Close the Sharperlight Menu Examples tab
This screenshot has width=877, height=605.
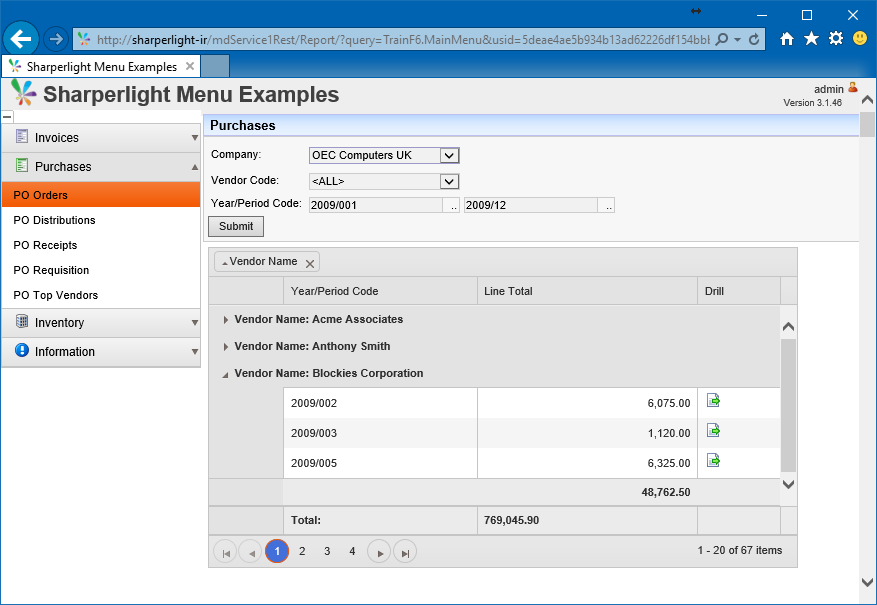[x=190, y=66]
